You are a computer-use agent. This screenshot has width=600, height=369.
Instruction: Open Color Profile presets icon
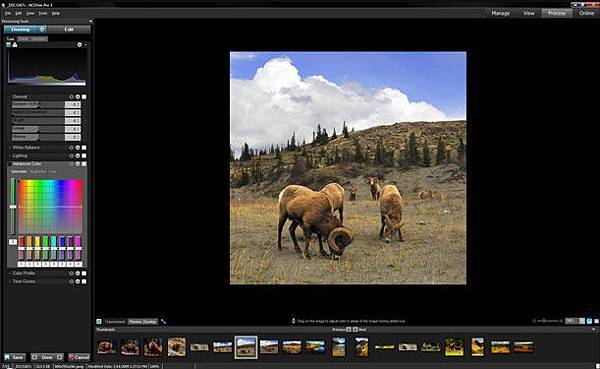tap(78, 274)
